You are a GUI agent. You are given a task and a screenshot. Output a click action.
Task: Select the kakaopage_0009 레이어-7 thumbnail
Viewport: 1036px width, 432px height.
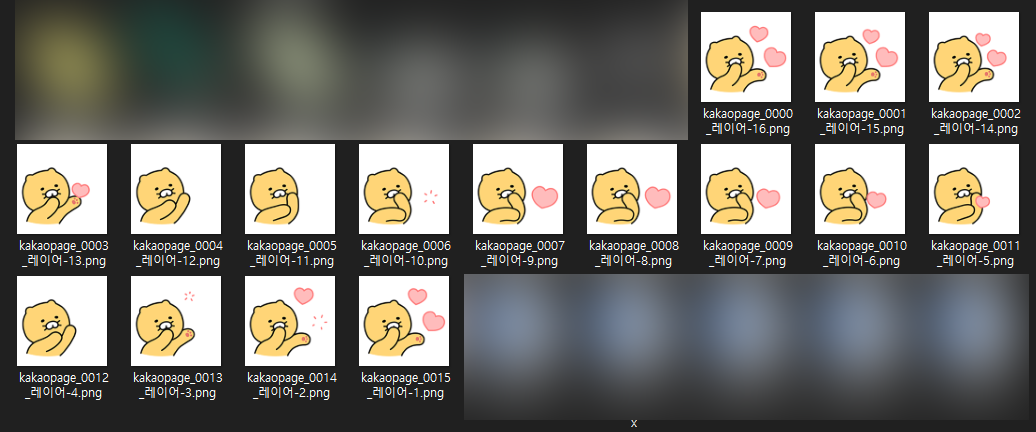[x=746, y=189]
